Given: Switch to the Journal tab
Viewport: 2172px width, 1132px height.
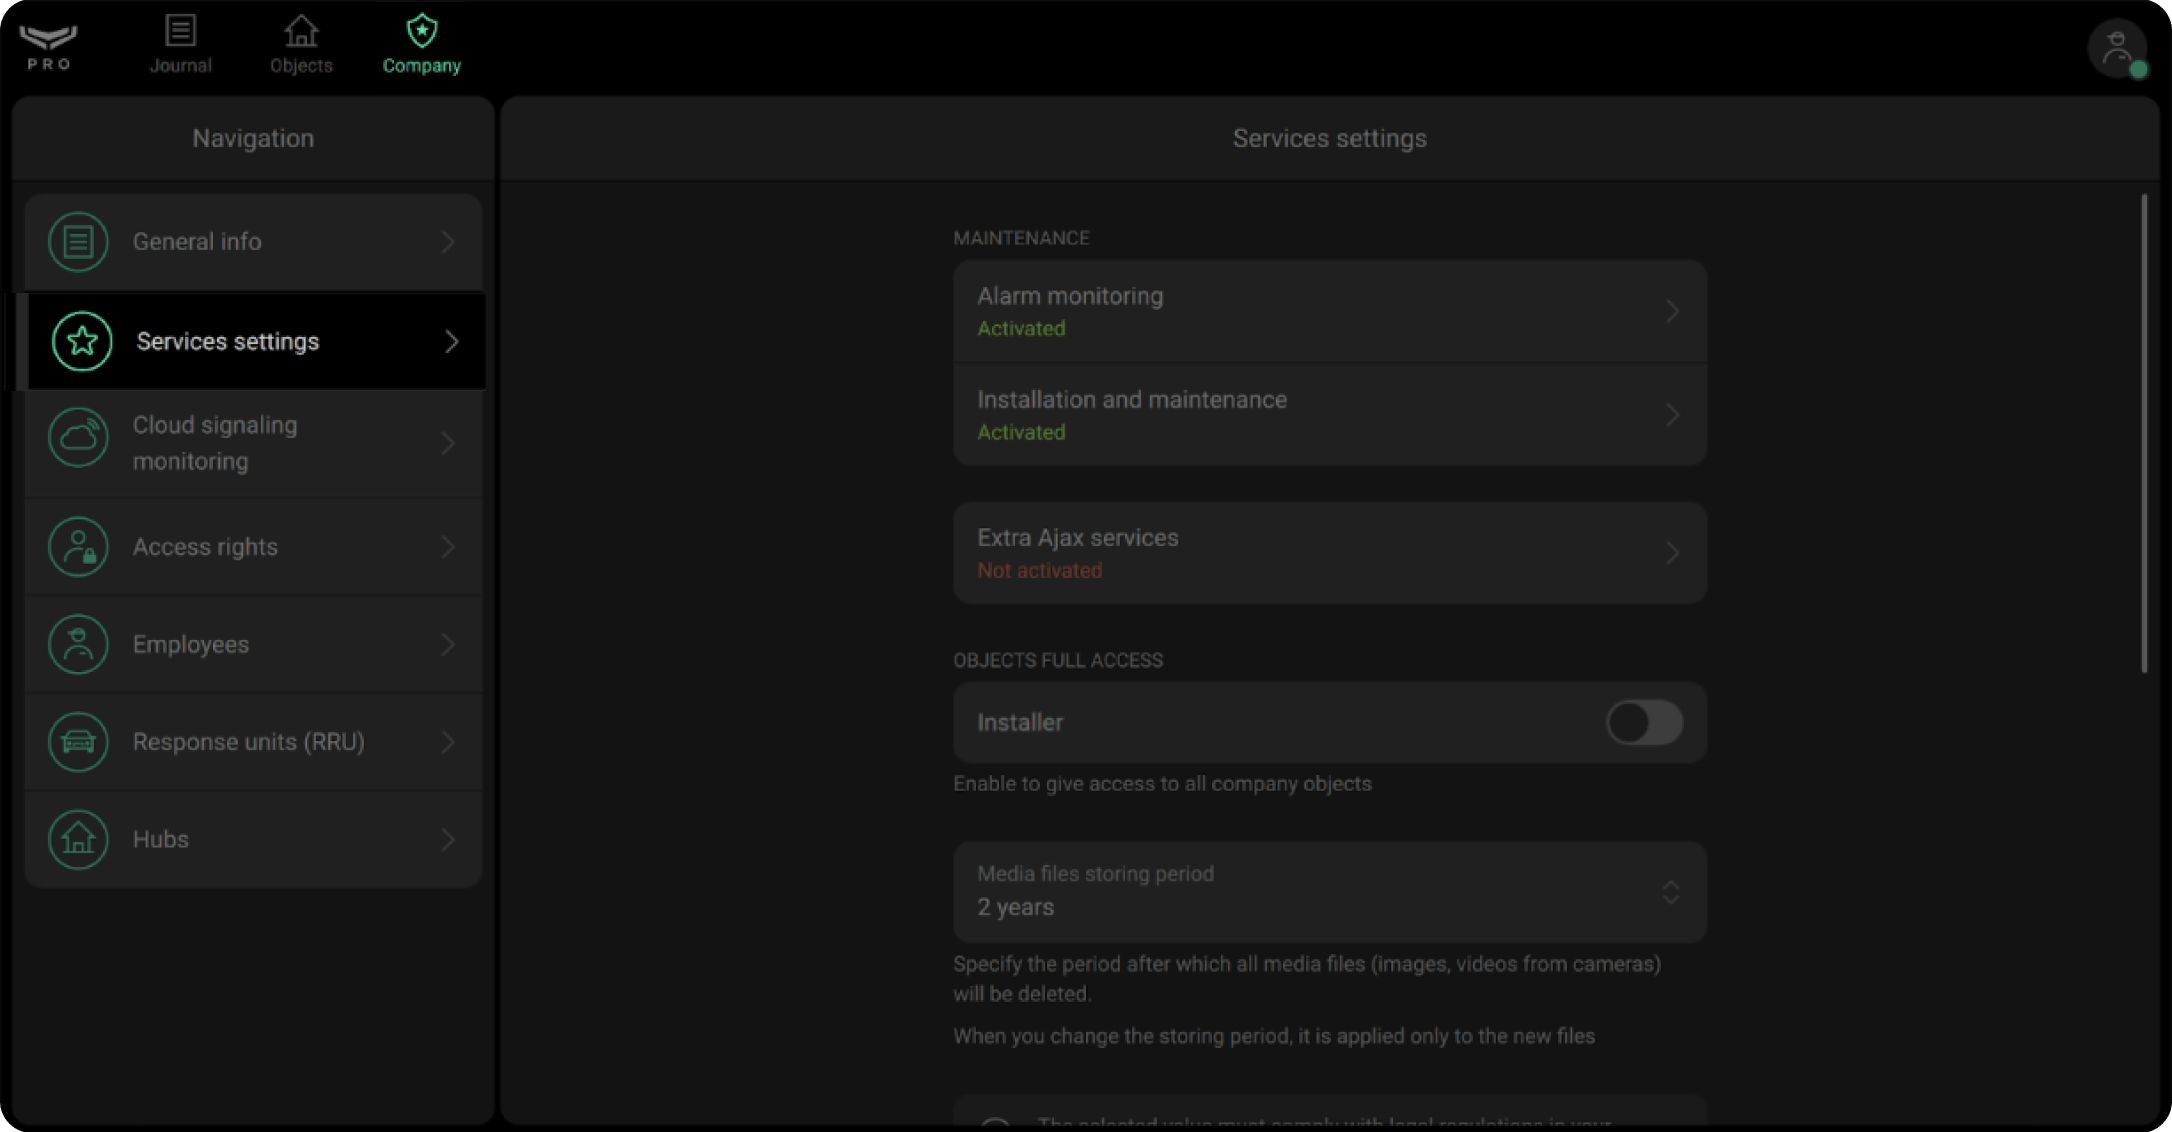Looking at the screenshot, I should (x=180, y=45).
